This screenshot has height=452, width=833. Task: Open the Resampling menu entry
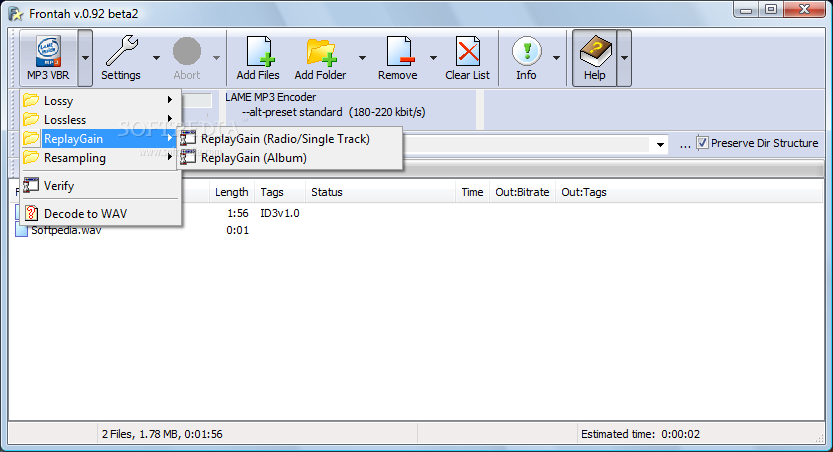coord(100,158)
